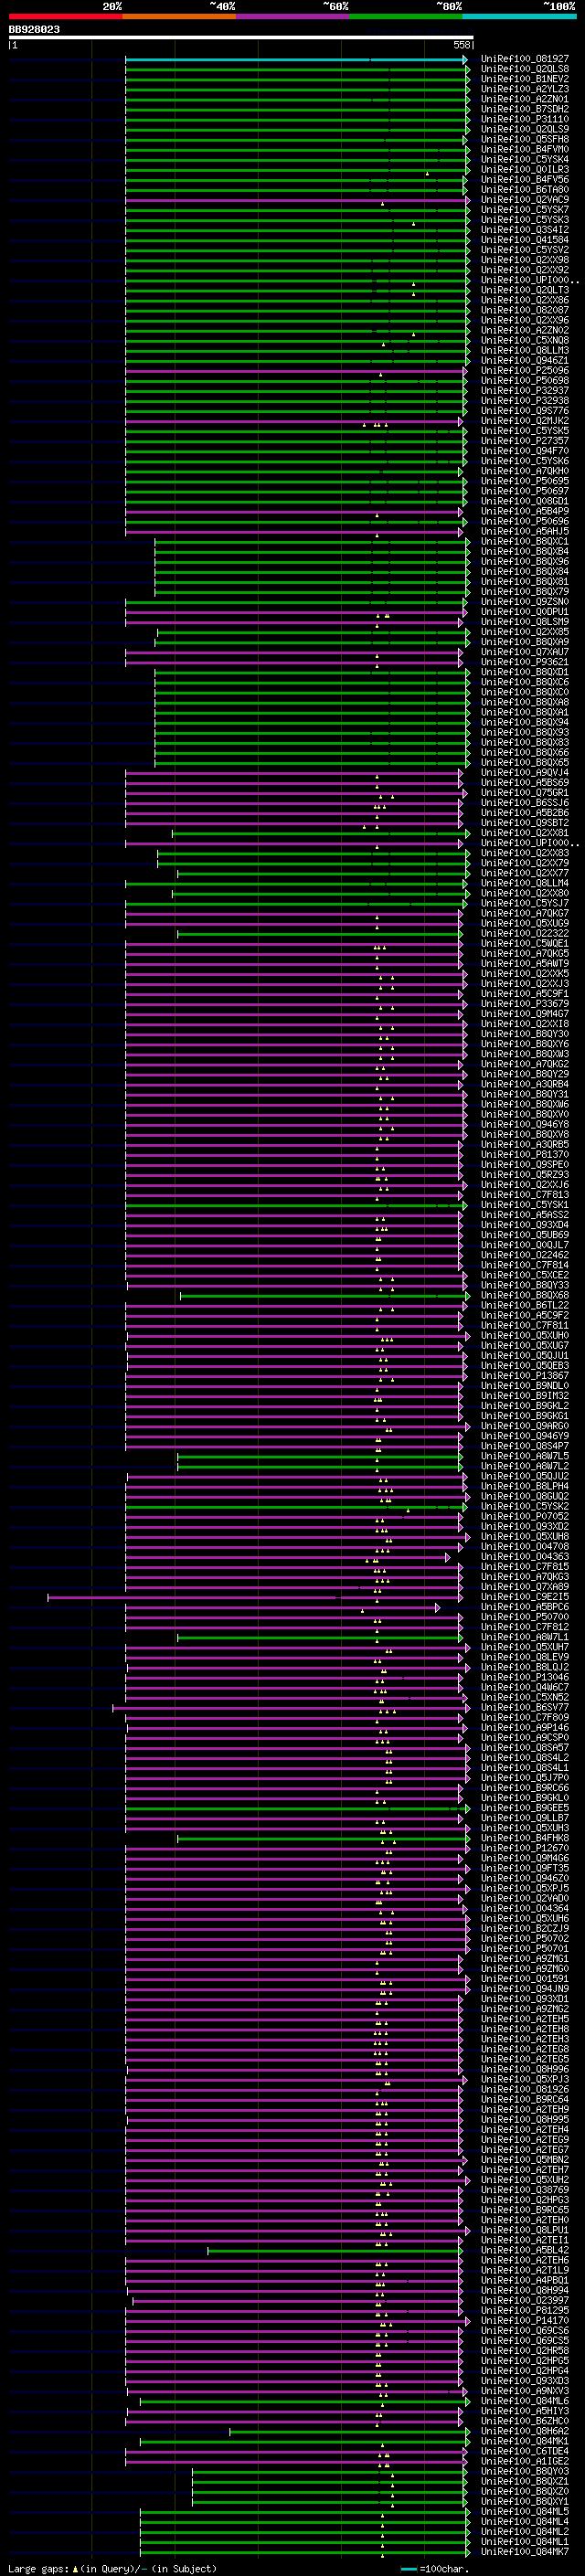Open hit UniRef100_B4FVM0
585x2576 pixels.
click(x=525, y=149)
